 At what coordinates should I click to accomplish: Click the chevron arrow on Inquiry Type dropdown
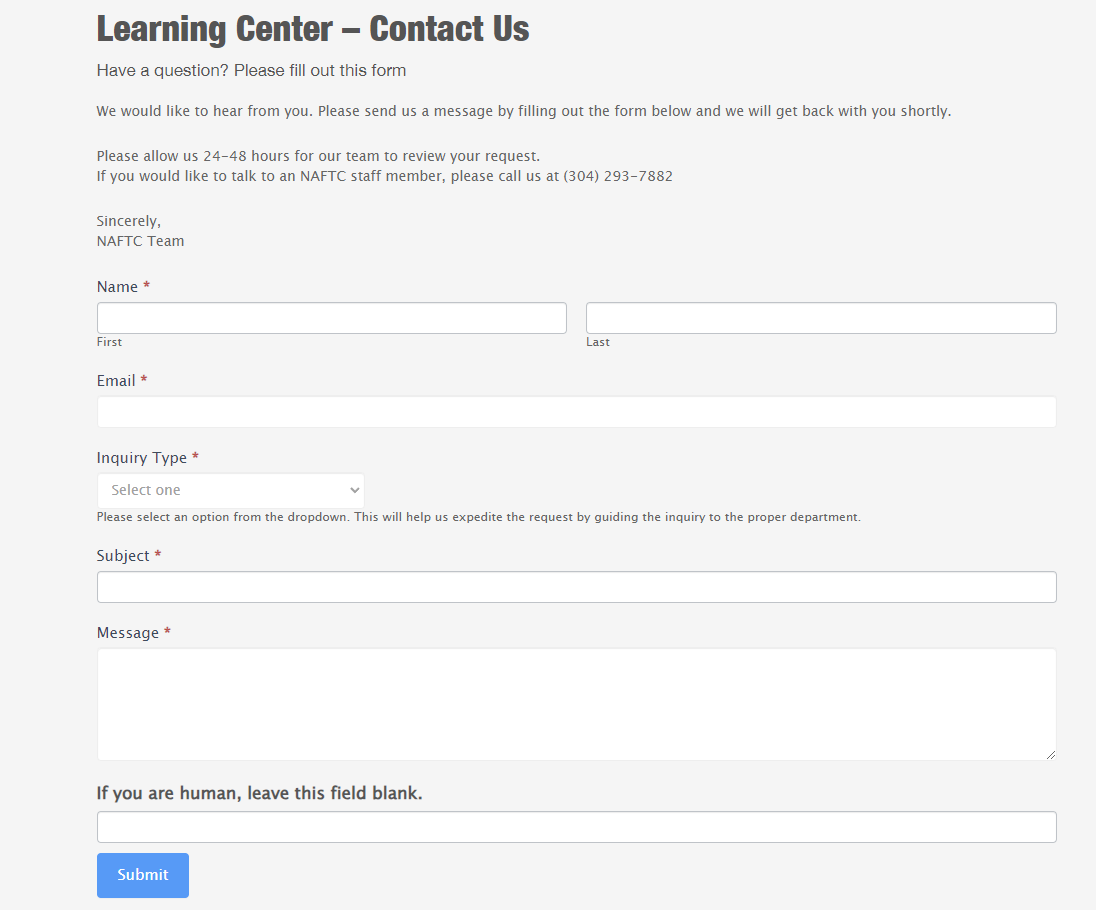(354, 490)
